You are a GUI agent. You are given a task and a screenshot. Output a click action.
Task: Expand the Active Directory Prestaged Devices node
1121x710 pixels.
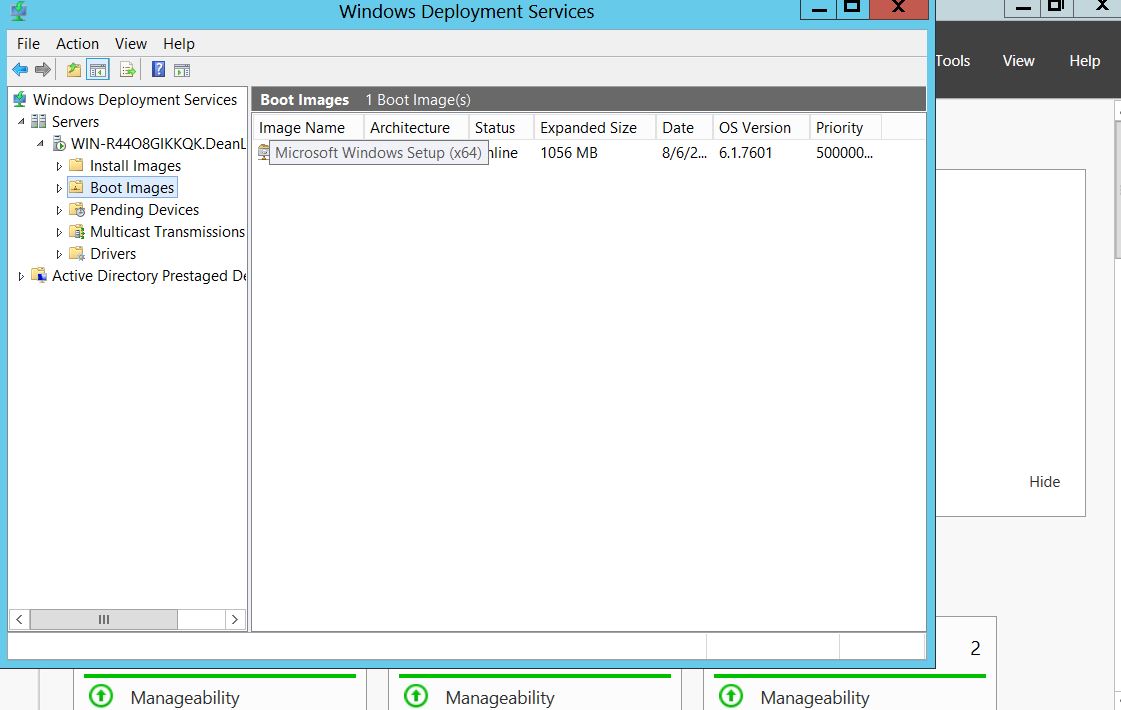(21, 276)
